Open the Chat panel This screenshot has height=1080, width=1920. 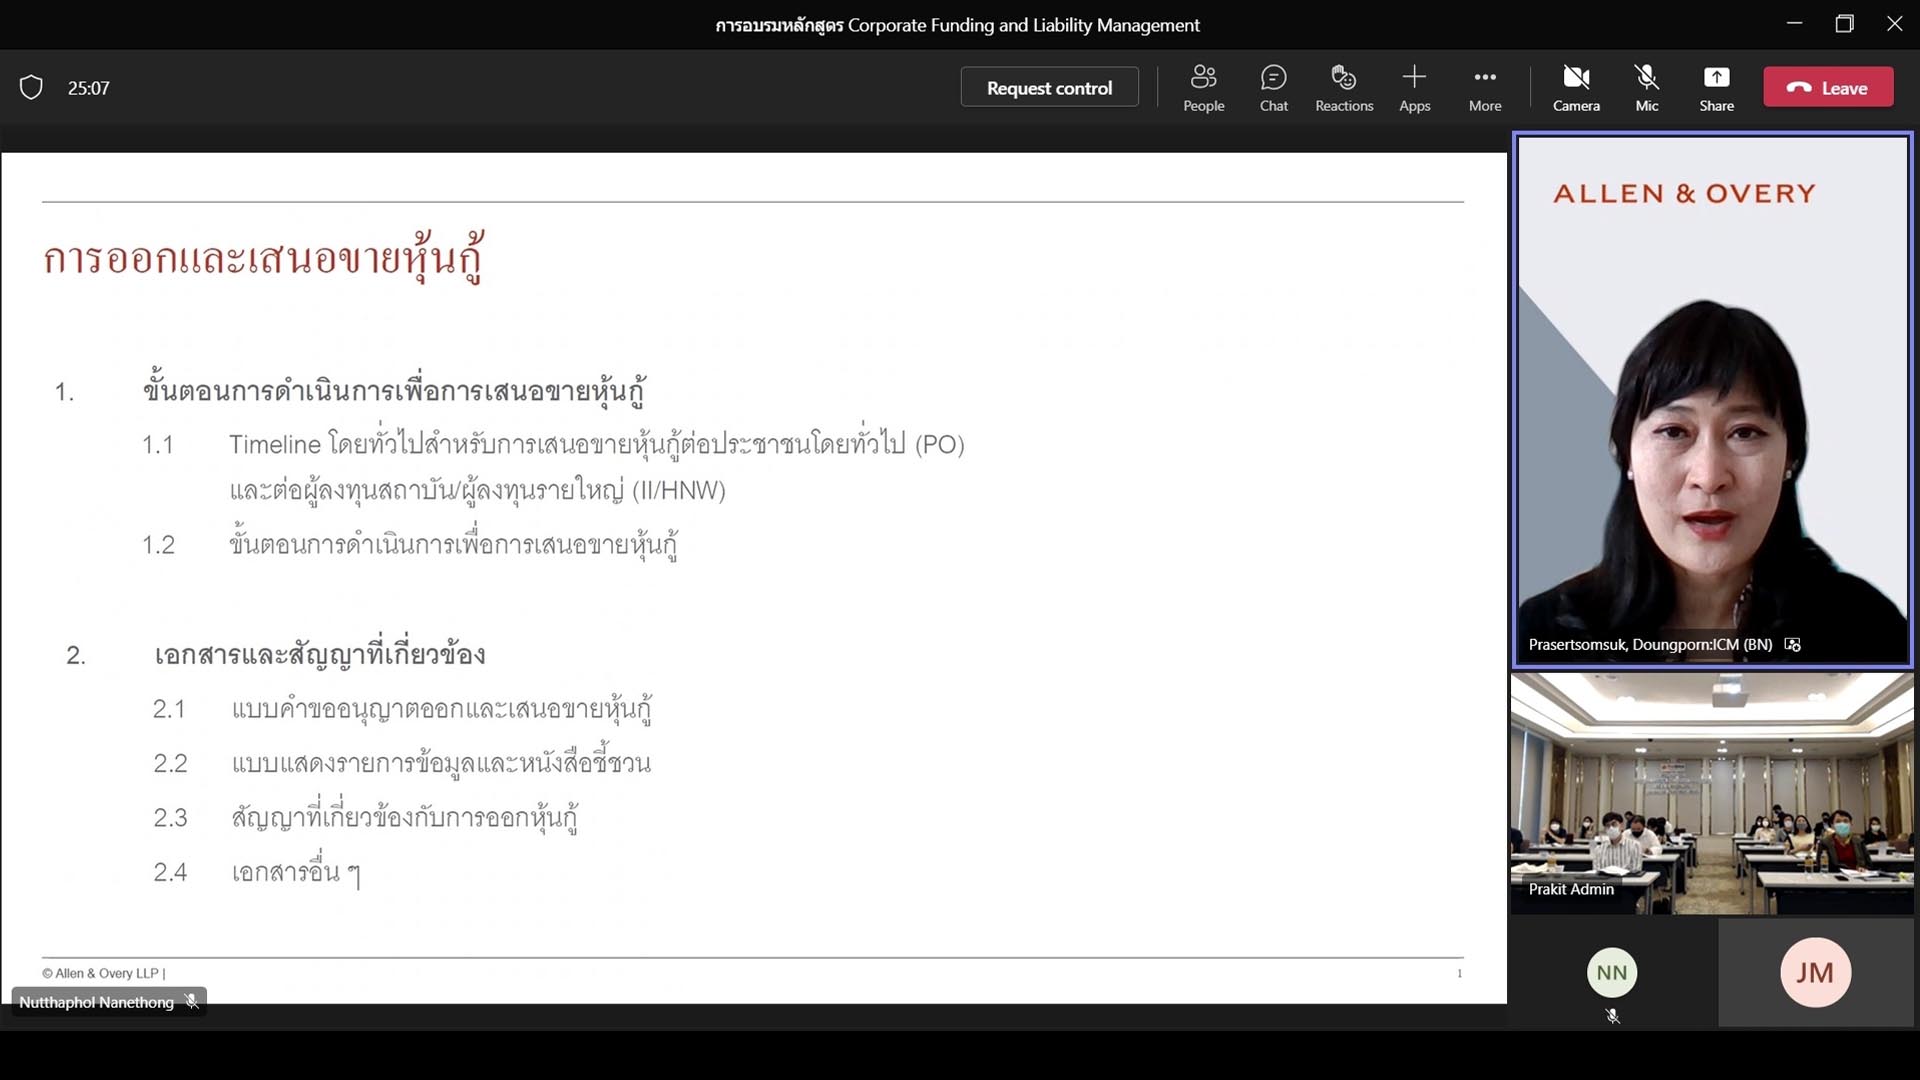(1273, 88)
